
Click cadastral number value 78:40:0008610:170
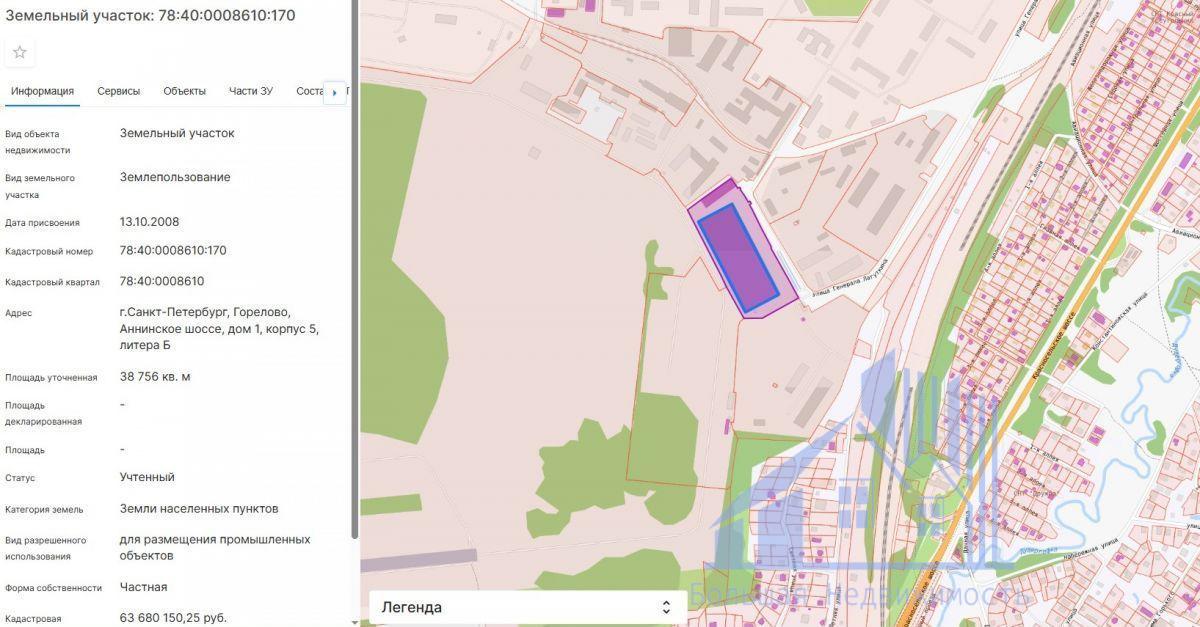tap(172, 251)
